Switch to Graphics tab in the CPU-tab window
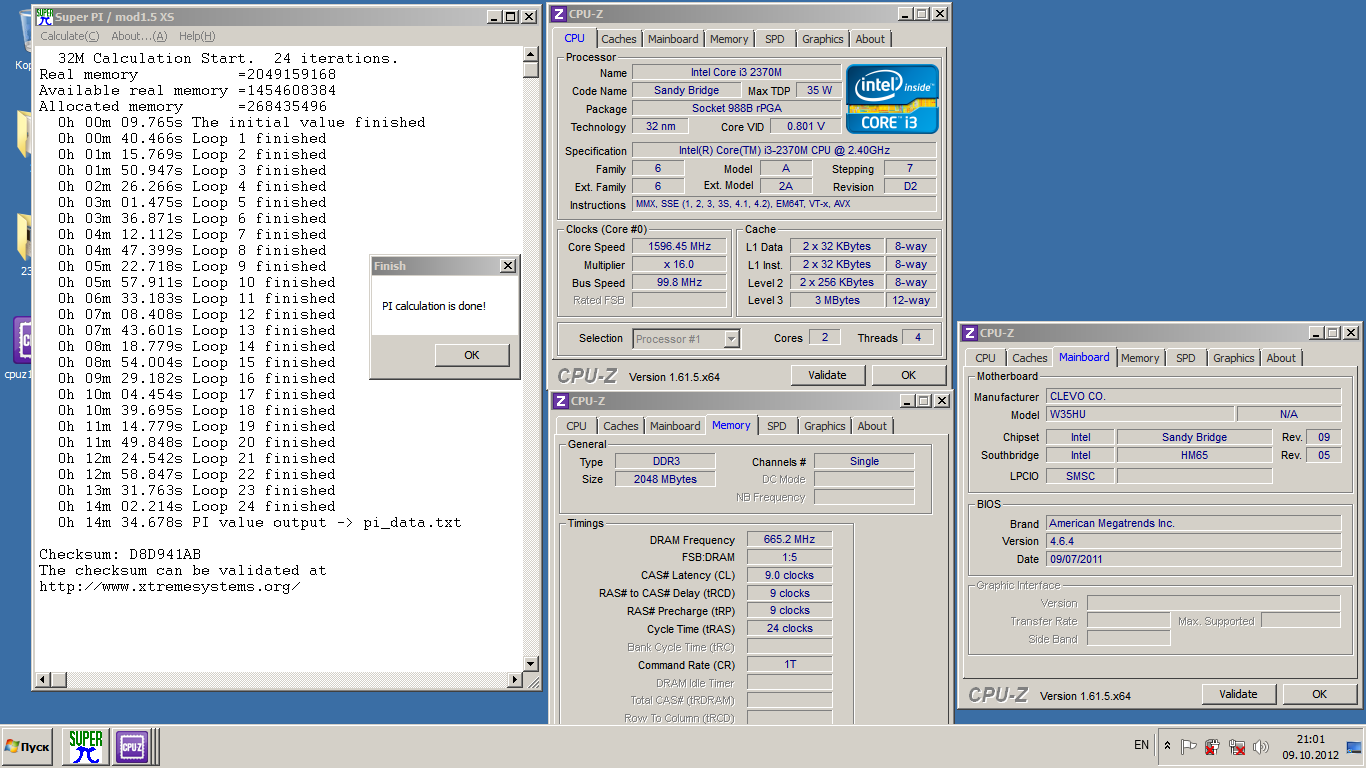The width and height of the screenshot is (1366, 768). [823, 39]
